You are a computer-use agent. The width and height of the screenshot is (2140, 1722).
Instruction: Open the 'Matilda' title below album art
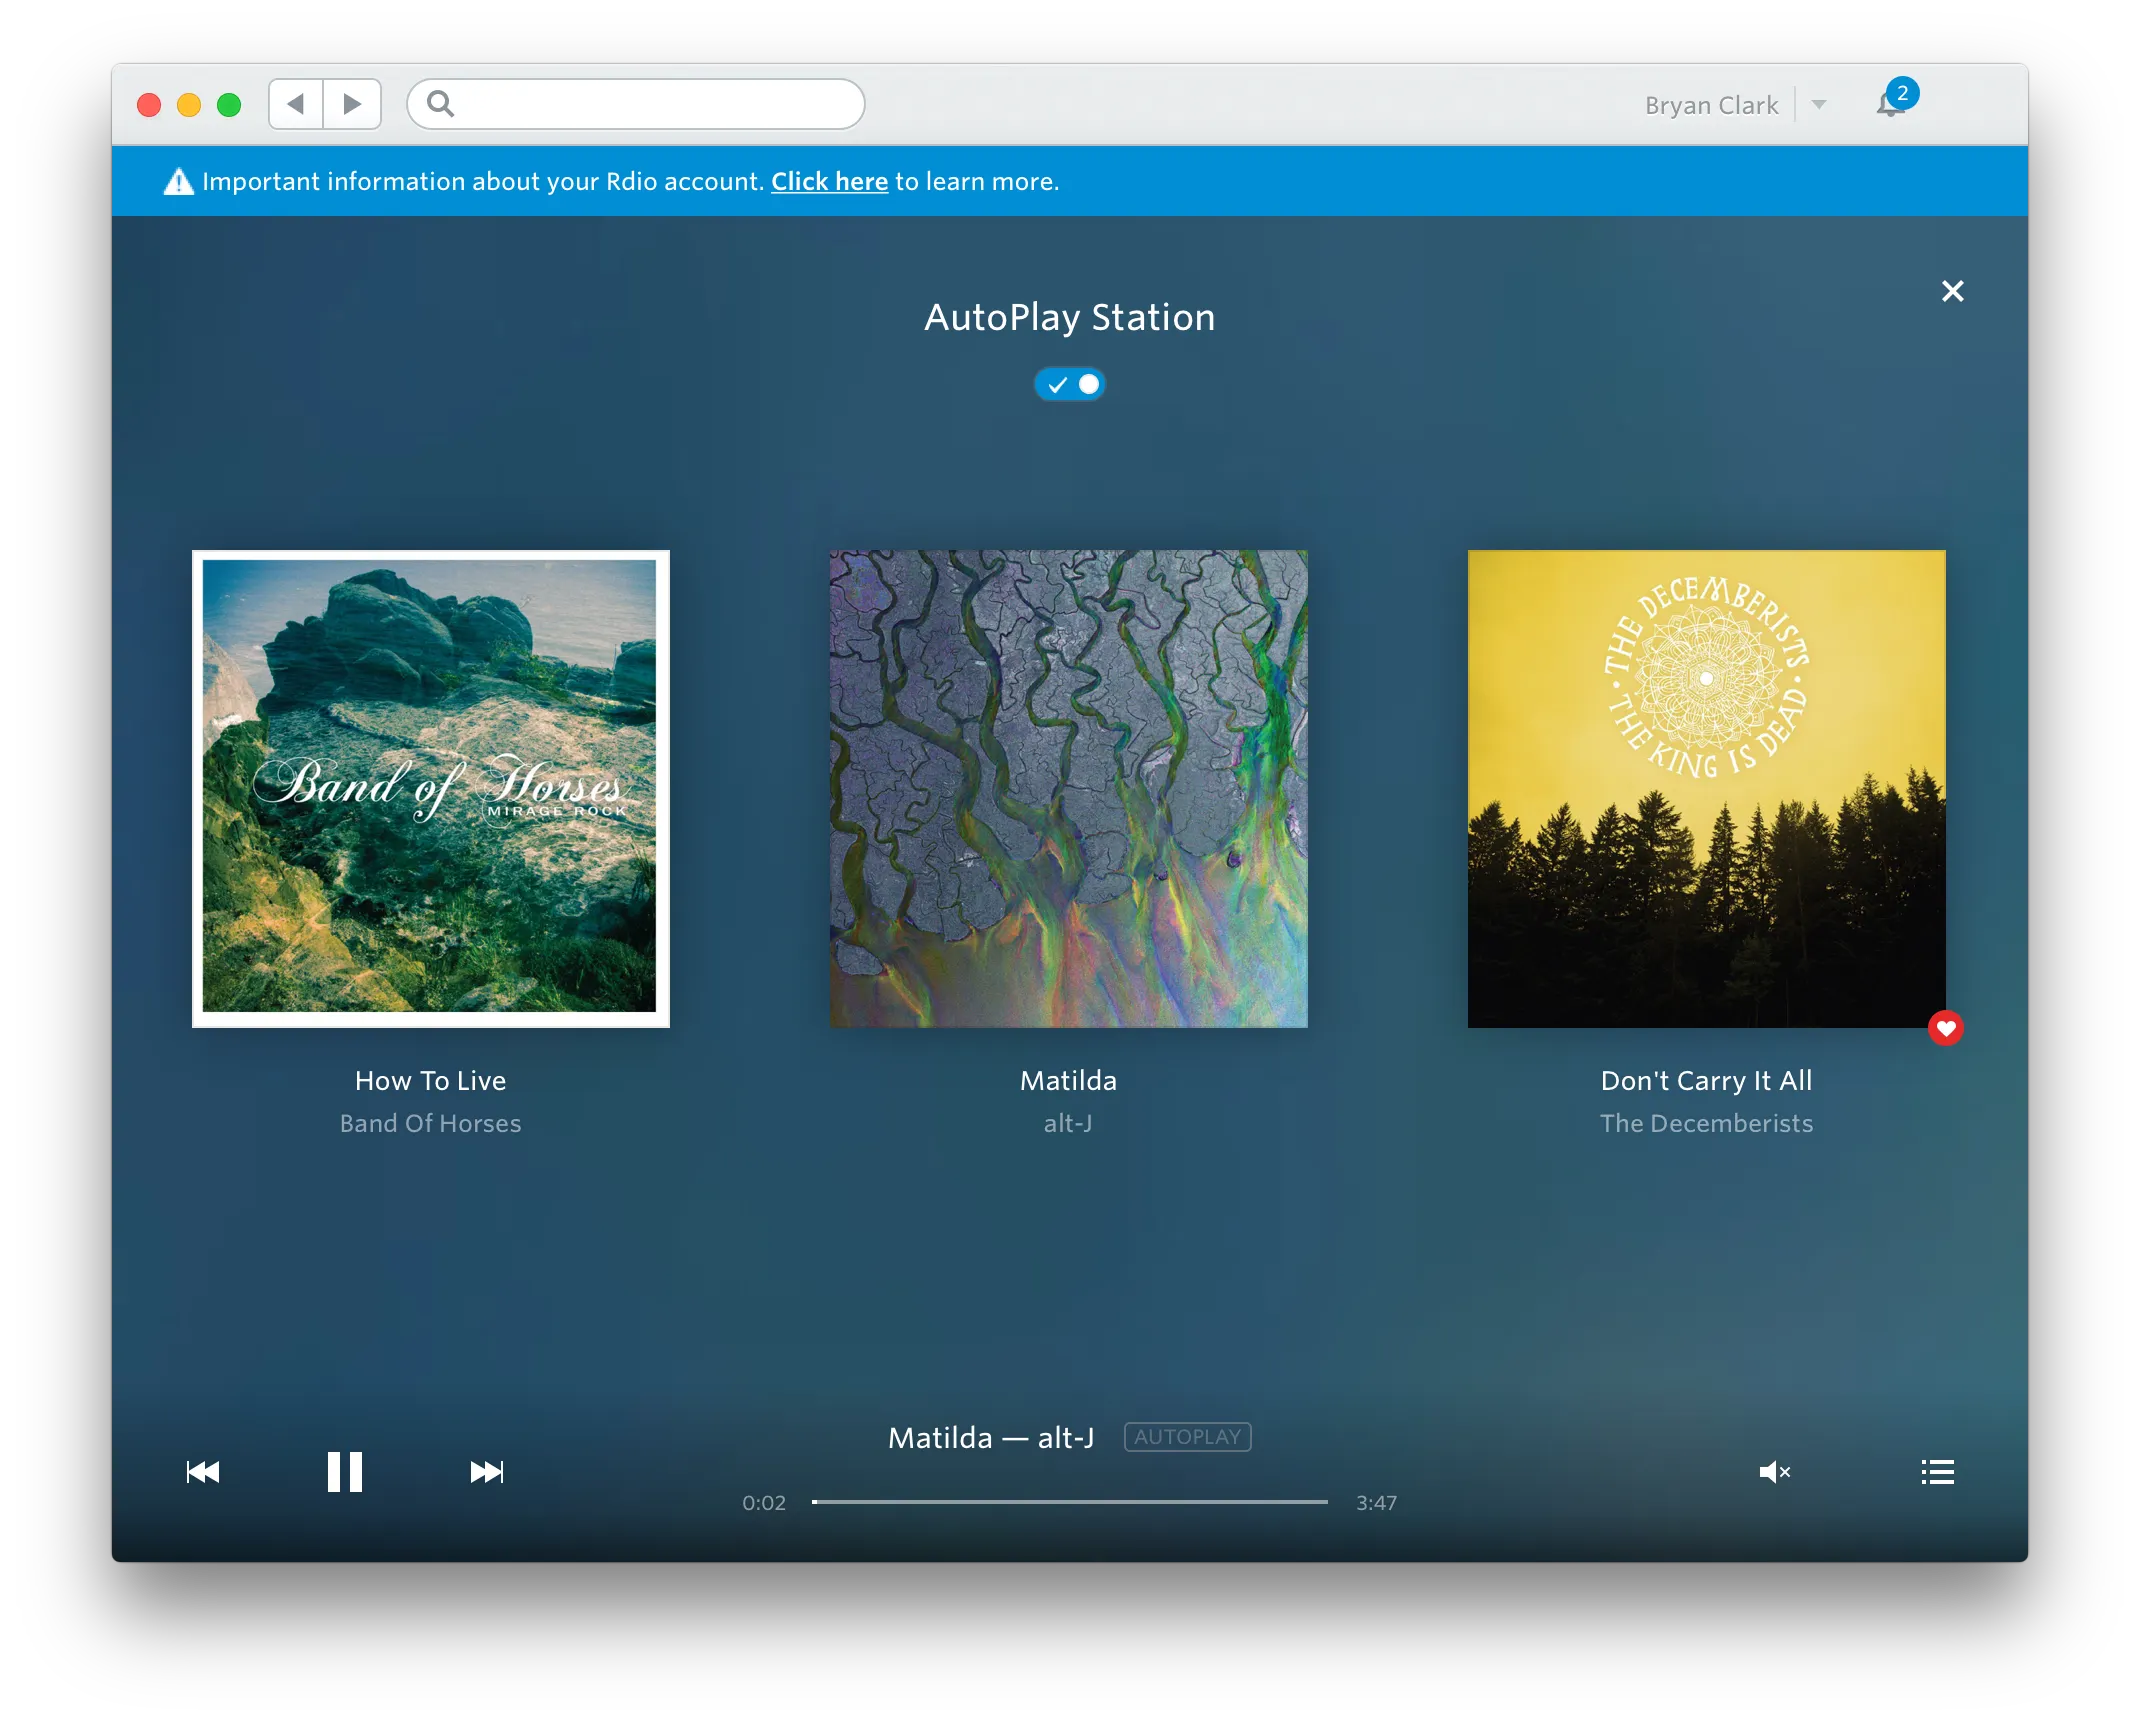1068,1080
